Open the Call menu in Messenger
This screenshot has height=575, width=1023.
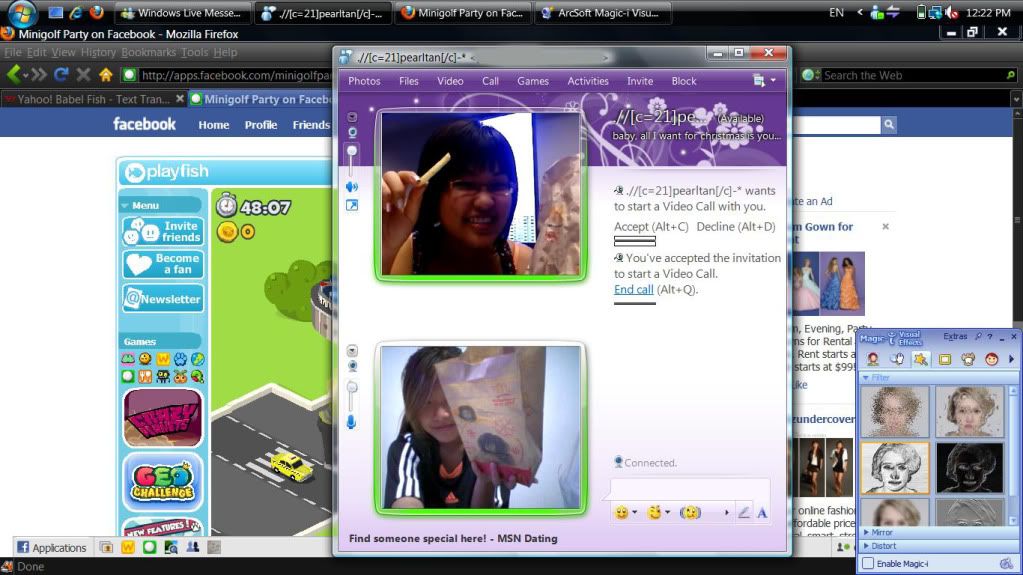coord(491,81)
